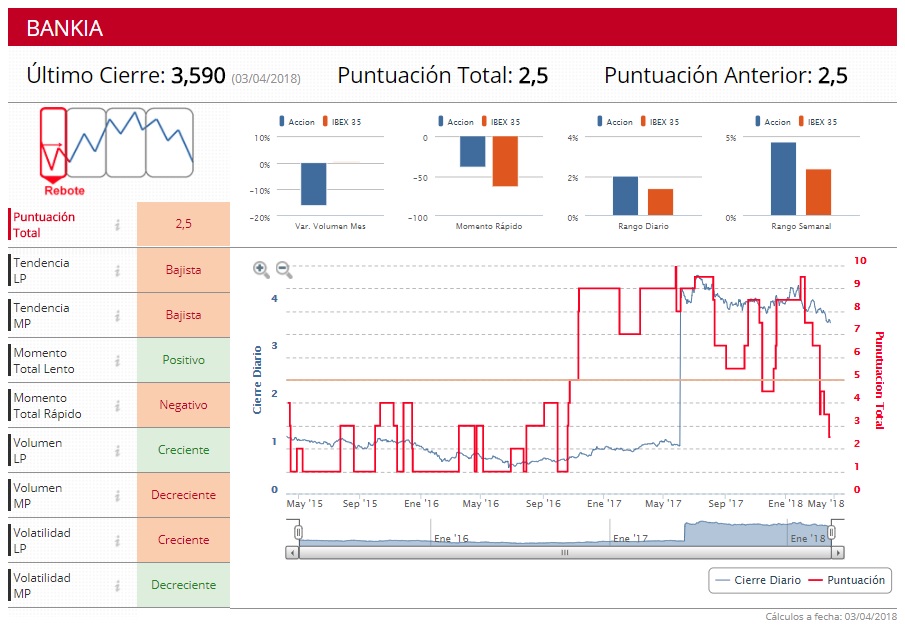905x629 pixels.
Task: Click the Momento Rápido chart label
Action: [489, 226]
